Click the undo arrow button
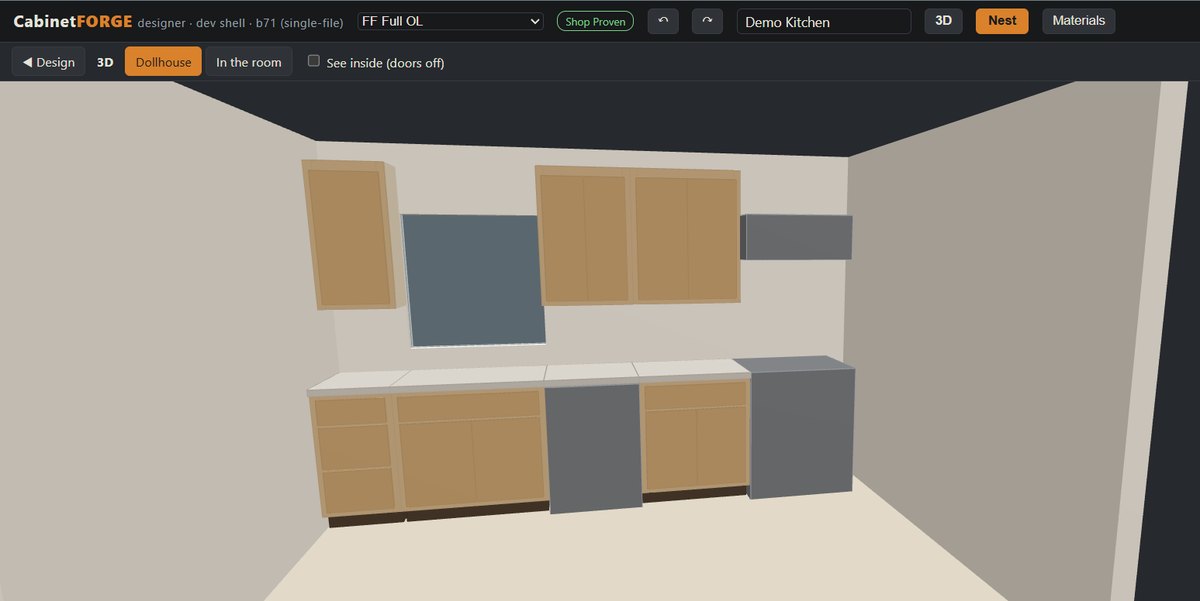The width and height of the screenshot is (1200, 601). [x=663, y=21]
